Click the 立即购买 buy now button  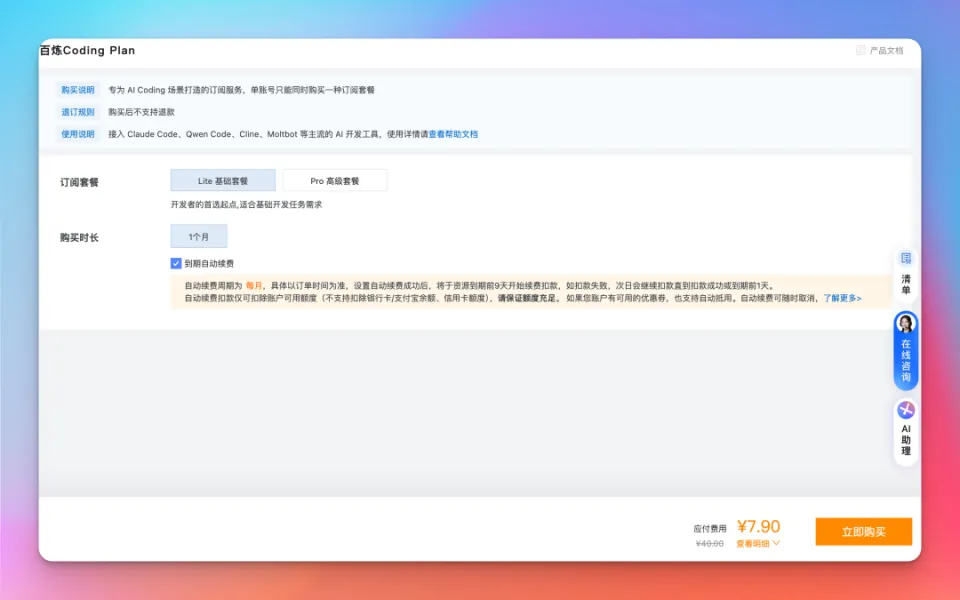coord(863,532)
